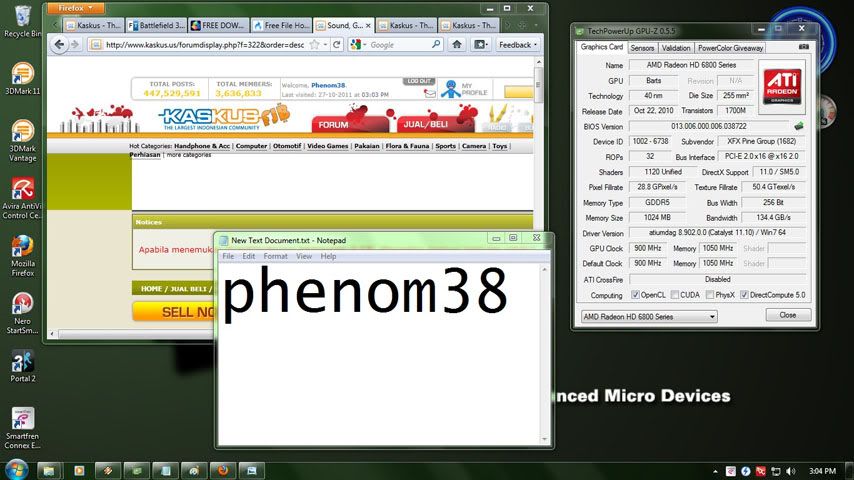Switch to FREE DOW... browser tab
This screenshot has width=854, height=480.
point(218,25)
